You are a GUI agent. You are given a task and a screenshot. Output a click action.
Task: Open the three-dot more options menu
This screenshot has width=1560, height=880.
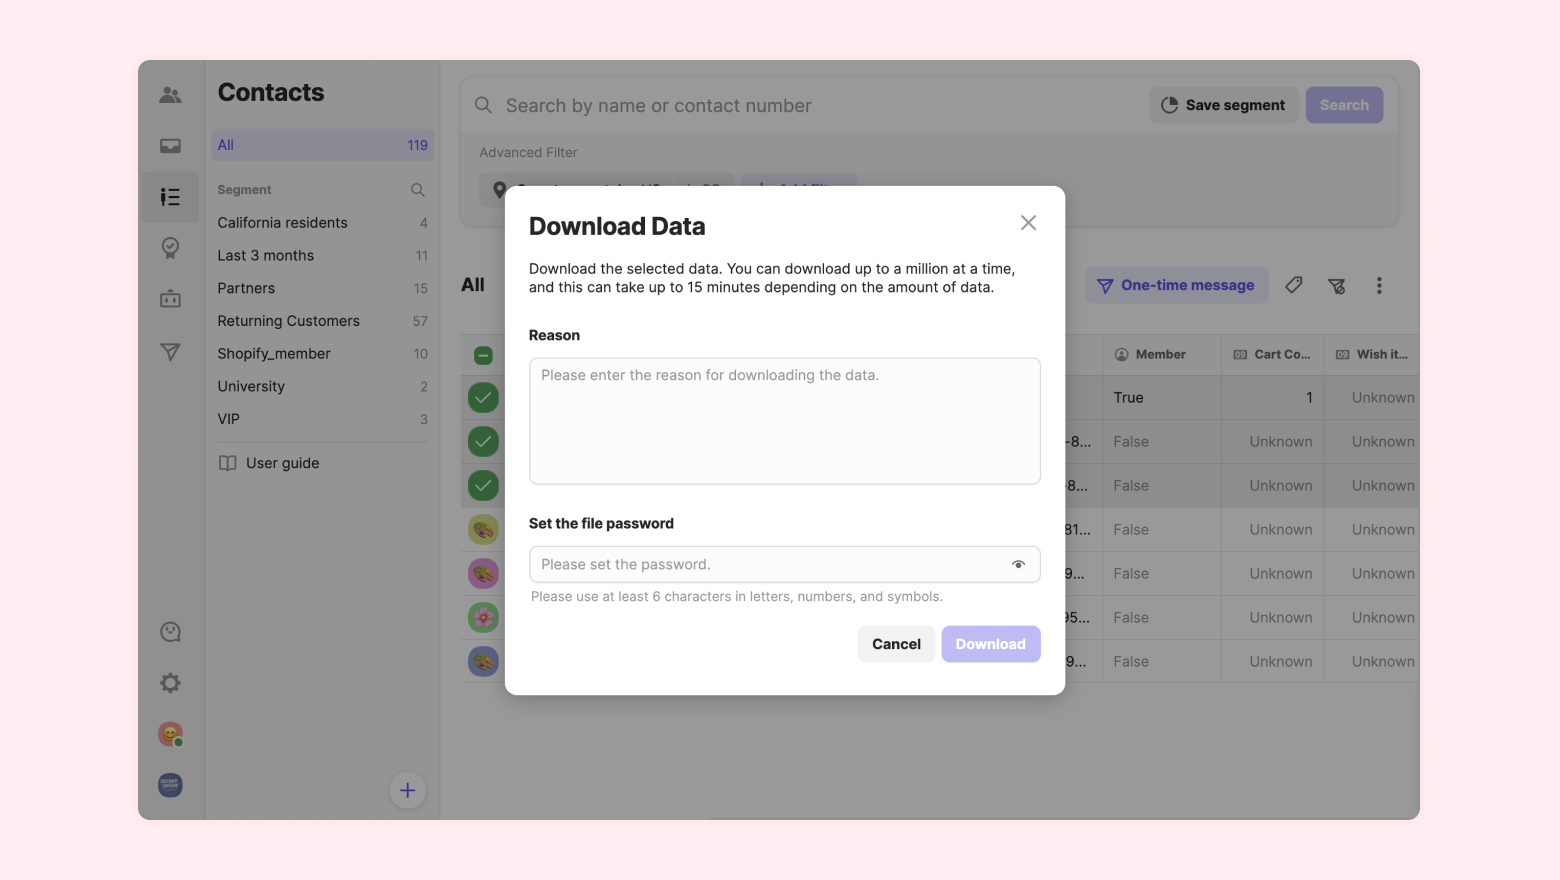tap(1379, 286)
